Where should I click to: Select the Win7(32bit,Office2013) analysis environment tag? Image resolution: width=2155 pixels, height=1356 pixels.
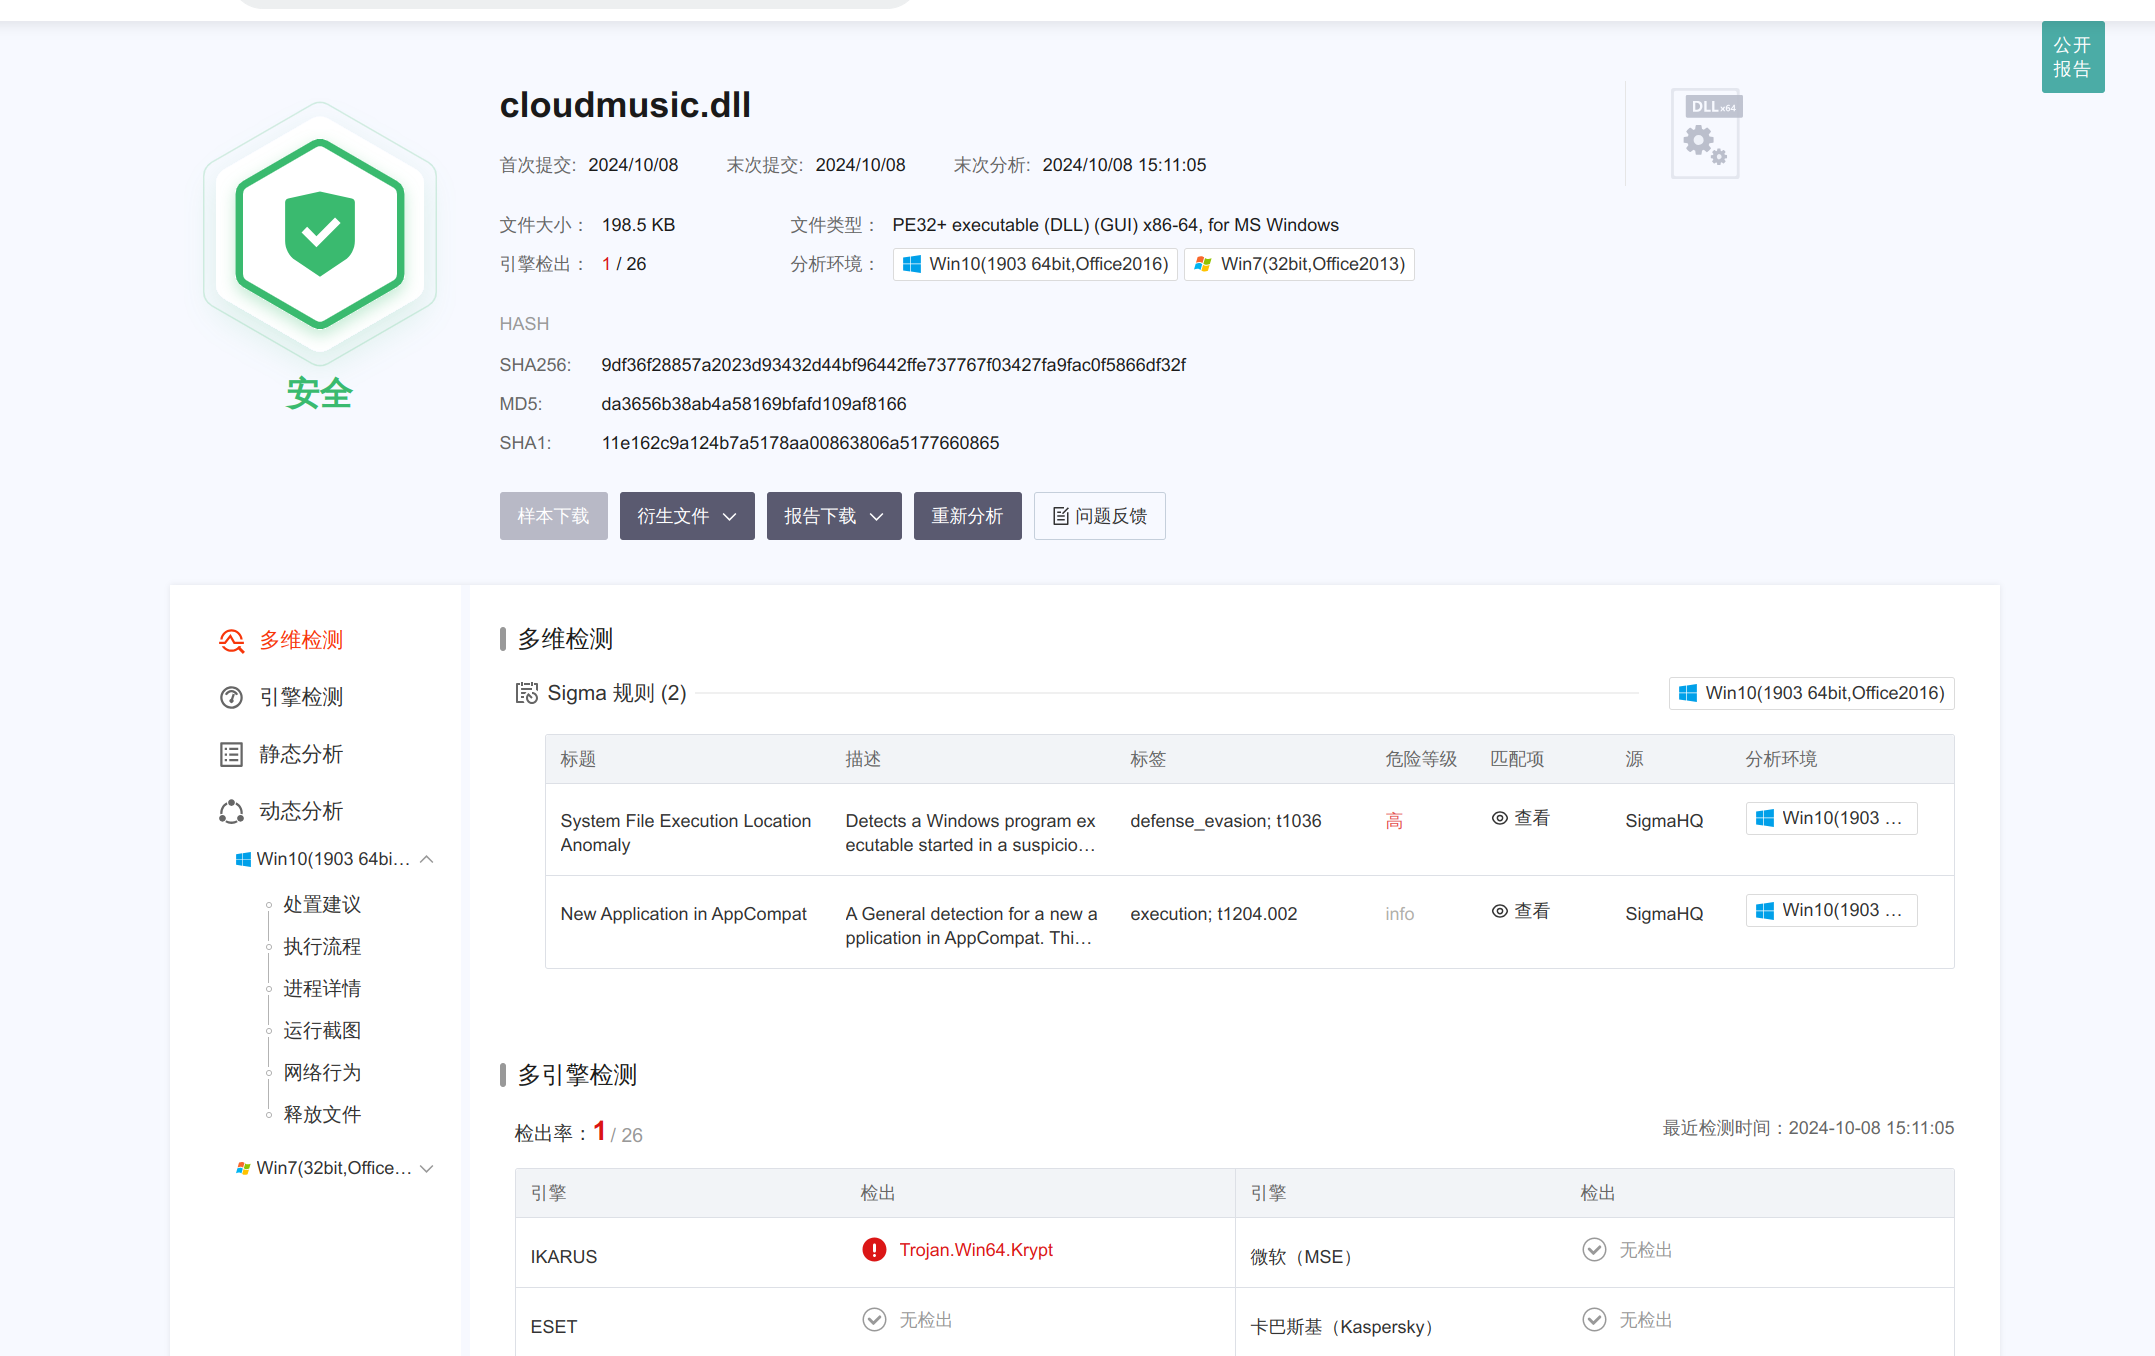pyautogui.click(x=1299, y=264)
